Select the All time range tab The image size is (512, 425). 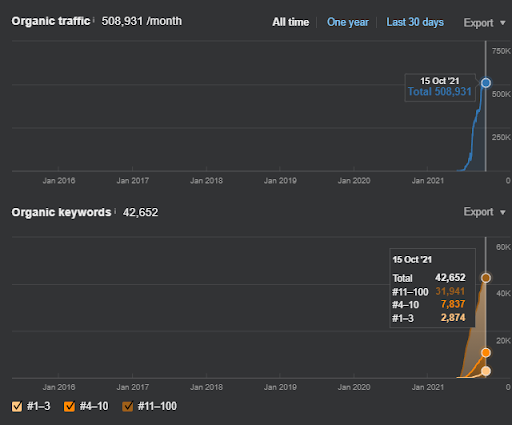coord(291,22)
